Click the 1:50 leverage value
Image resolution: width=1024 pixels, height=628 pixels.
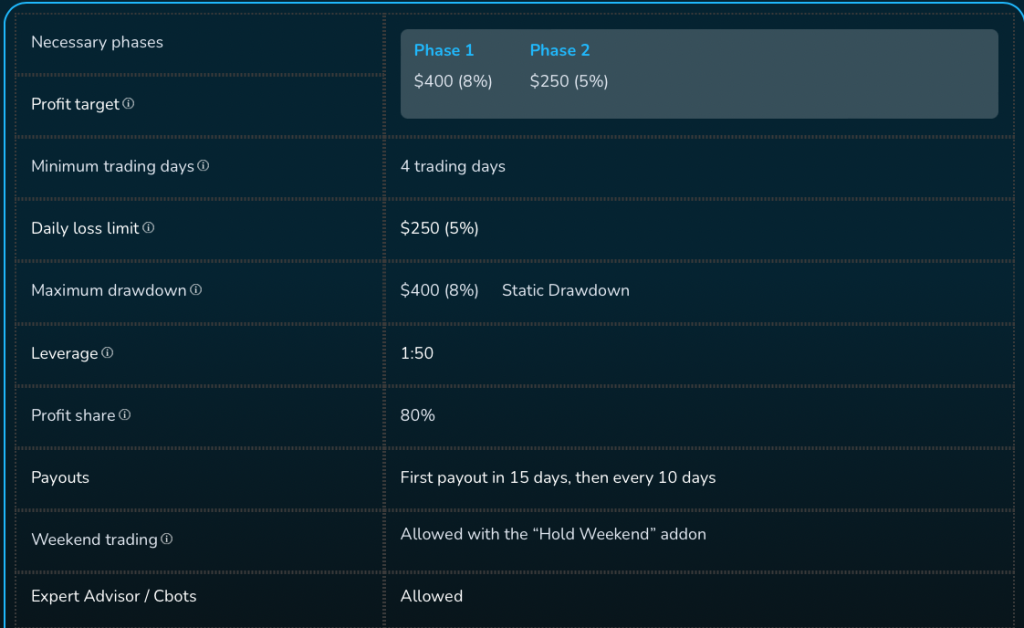point(417,353)
